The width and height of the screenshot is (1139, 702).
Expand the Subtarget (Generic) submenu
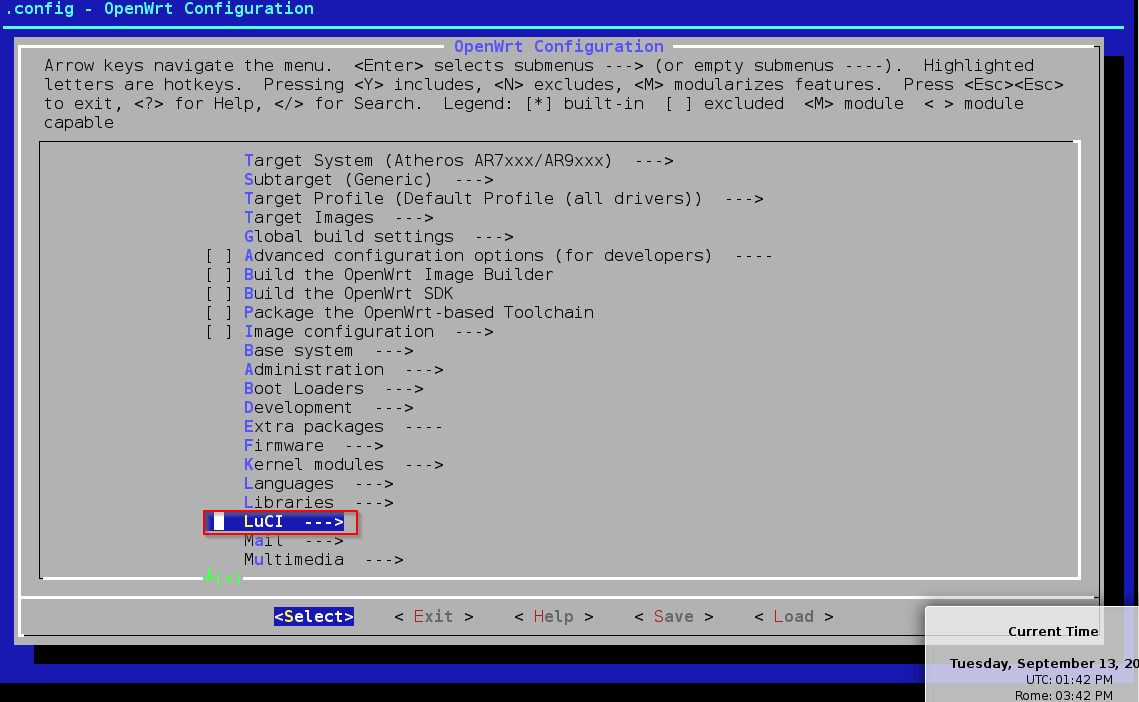coord(368,180)
